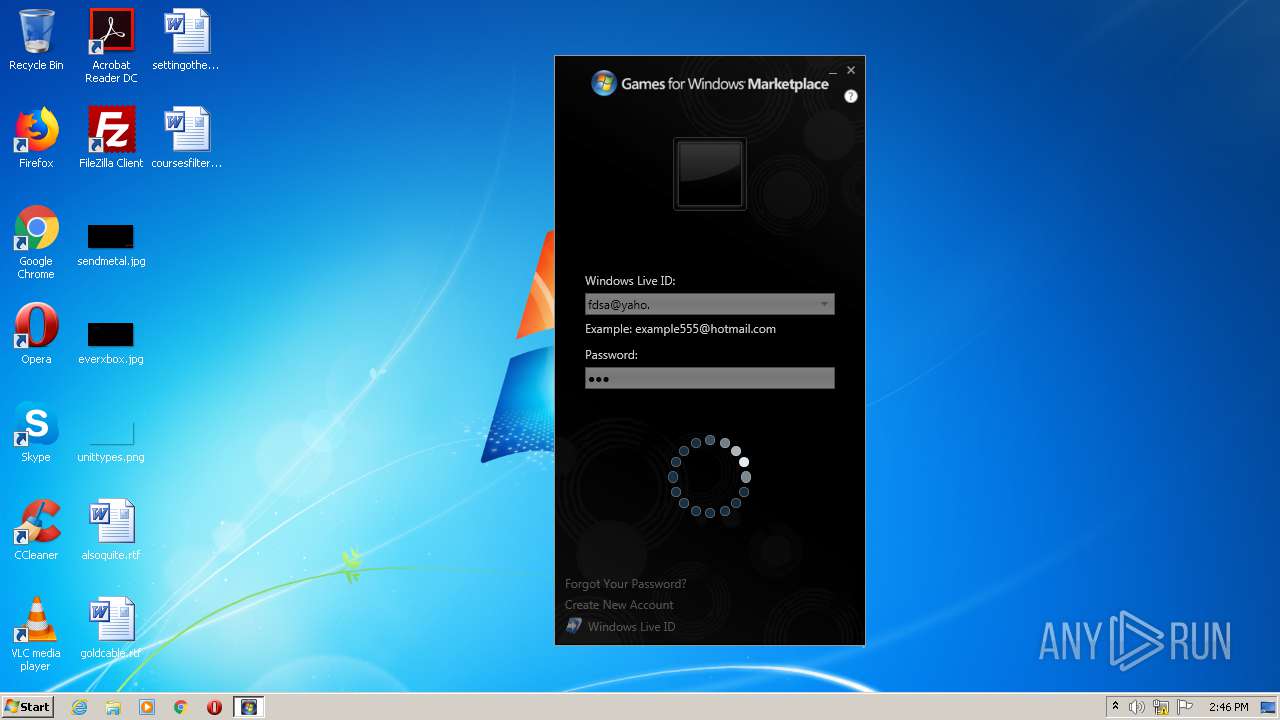Click the gamer picture placeholder tile

[710, 174]
